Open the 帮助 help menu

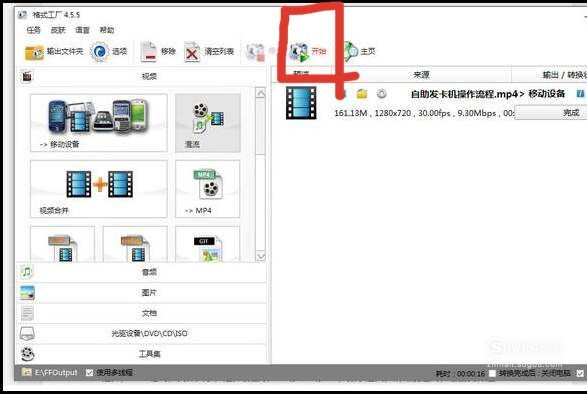[x=107, y=30]
